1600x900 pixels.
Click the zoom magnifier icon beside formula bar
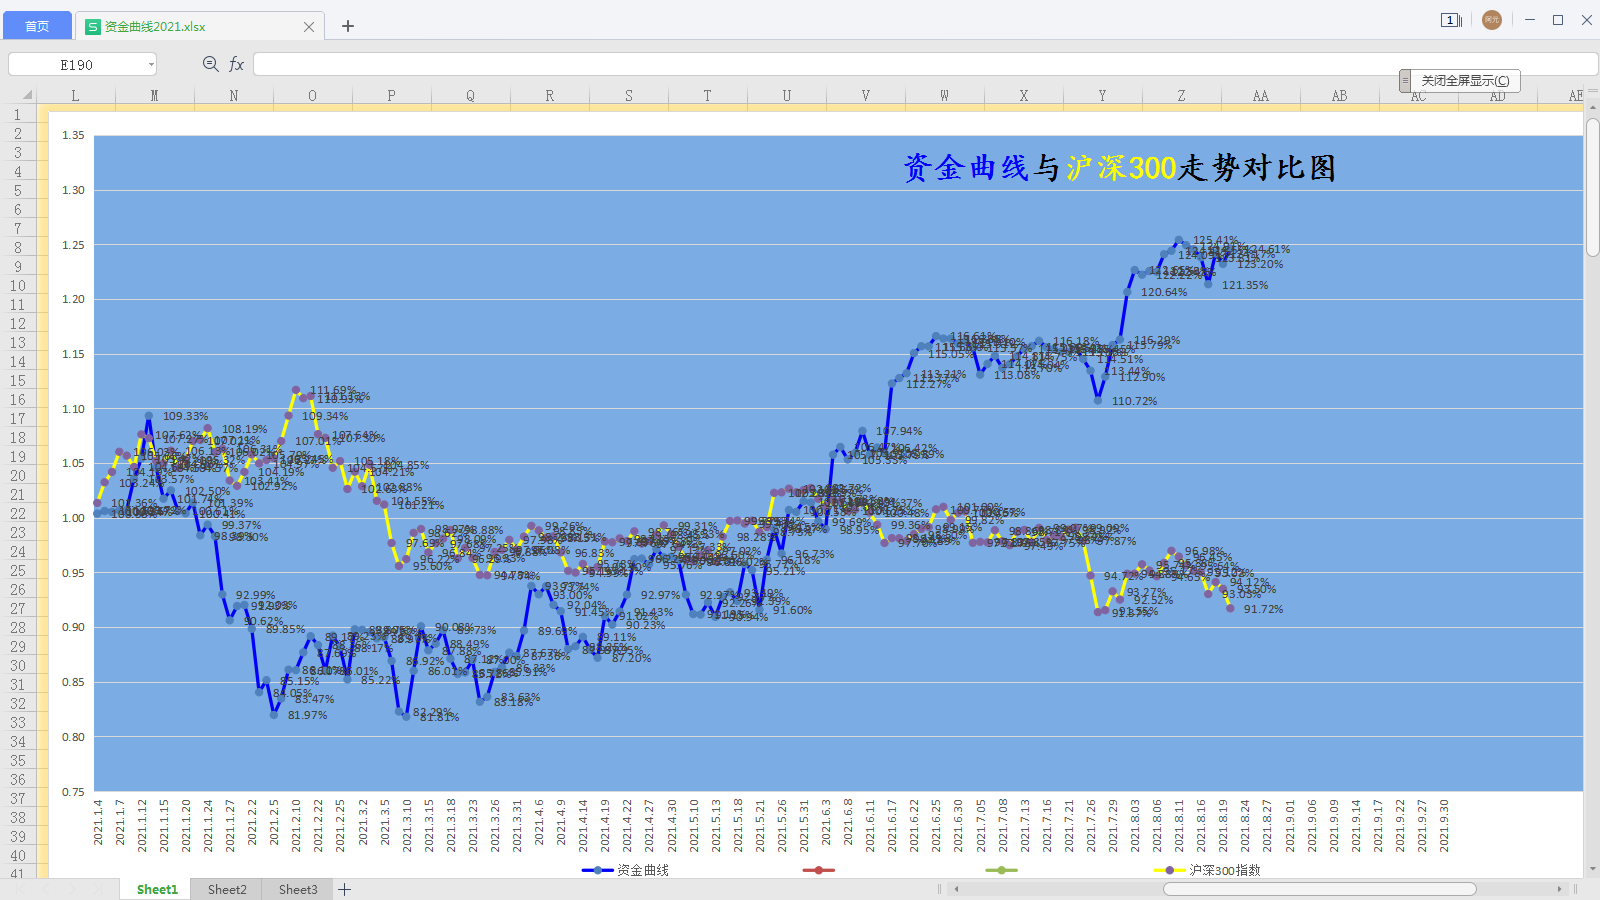[x=210, y=64]
